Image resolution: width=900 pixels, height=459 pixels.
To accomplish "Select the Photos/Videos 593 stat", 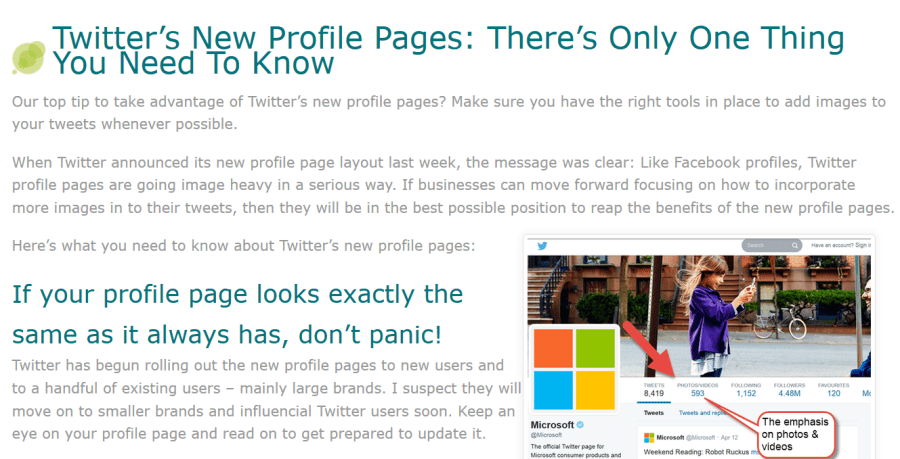I will 696,389.
